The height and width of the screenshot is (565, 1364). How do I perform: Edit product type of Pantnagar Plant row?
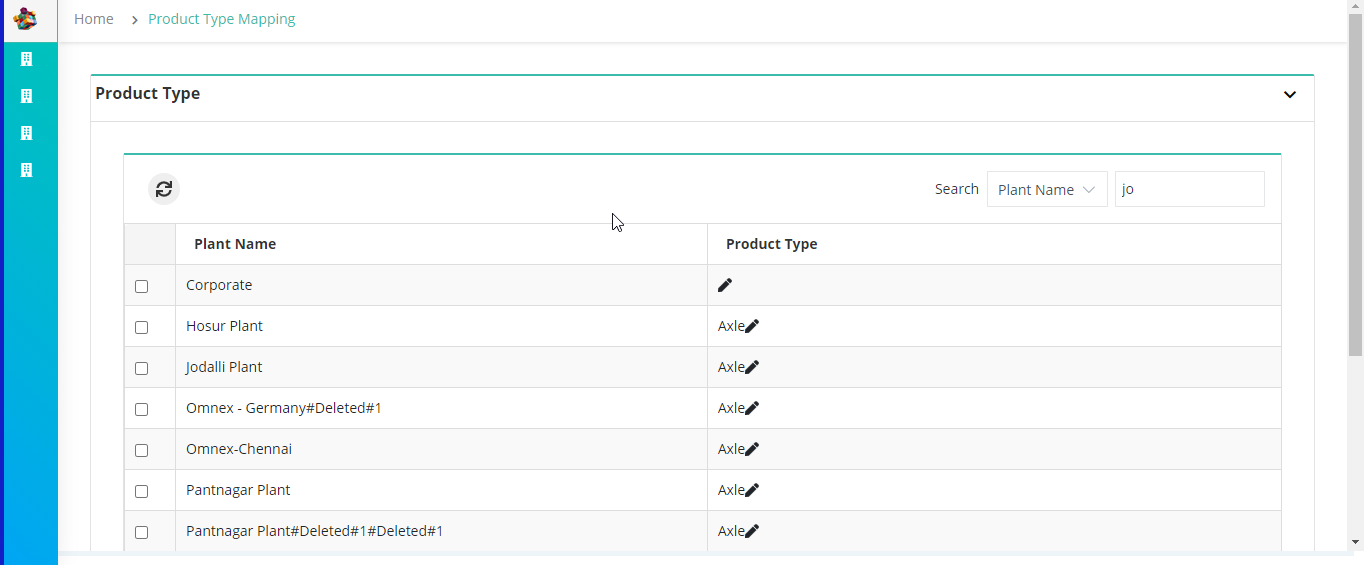(x=752, y=490)
